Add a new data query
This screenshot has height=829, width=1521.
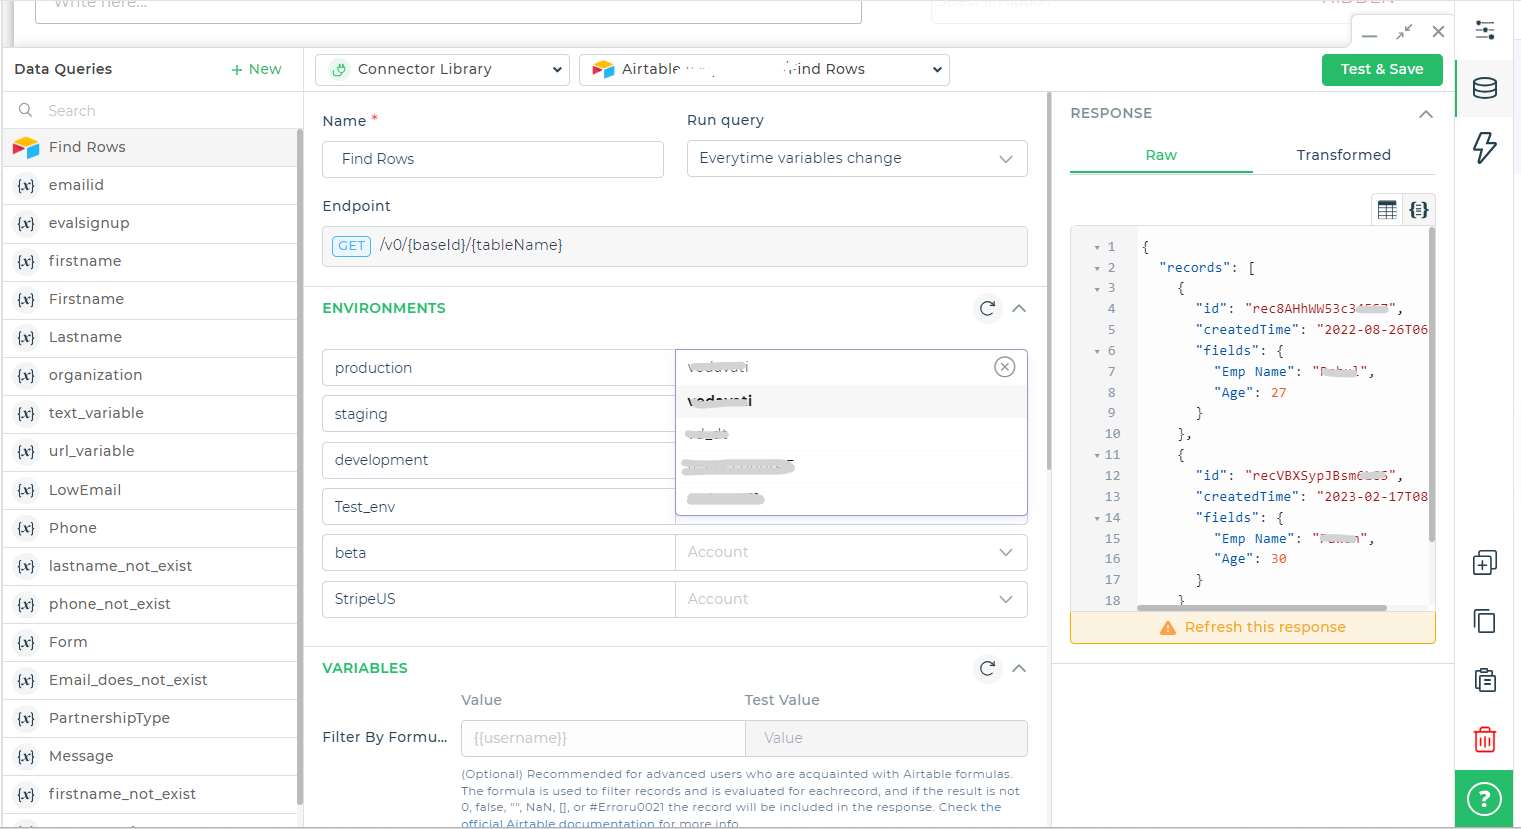click(x=256, y=69)
